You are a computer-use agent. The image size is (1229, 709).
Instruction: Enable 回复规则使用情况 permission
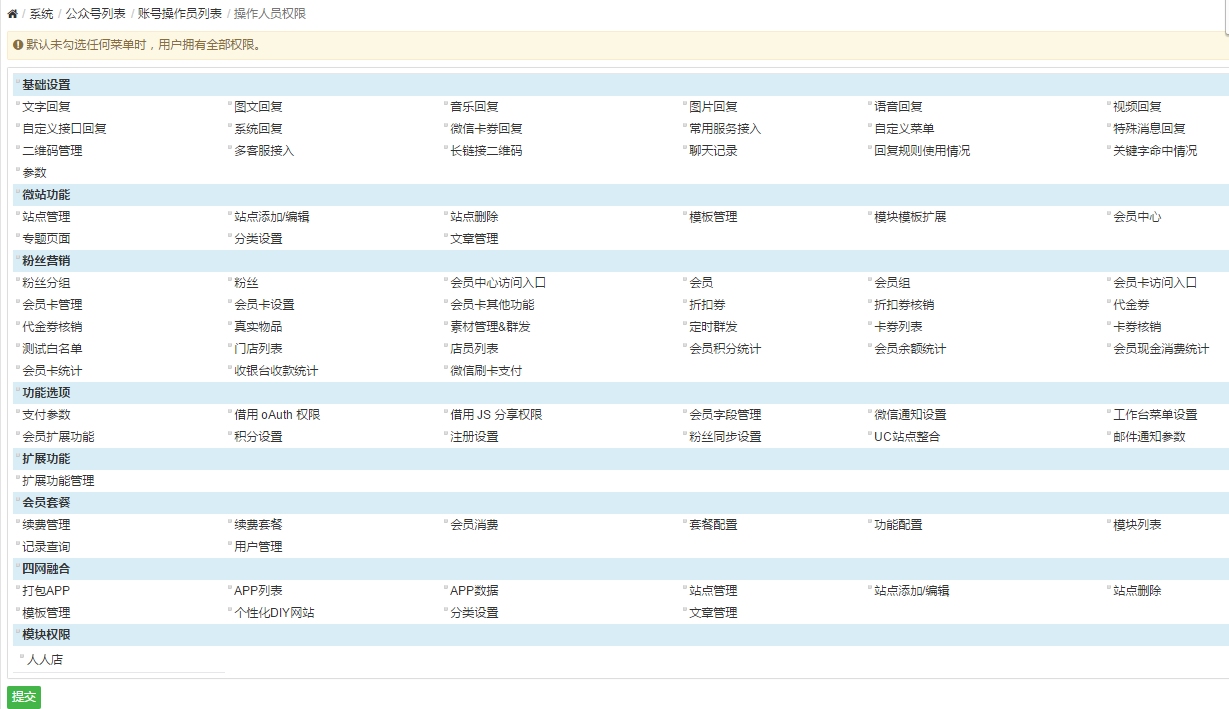[869, 148]
